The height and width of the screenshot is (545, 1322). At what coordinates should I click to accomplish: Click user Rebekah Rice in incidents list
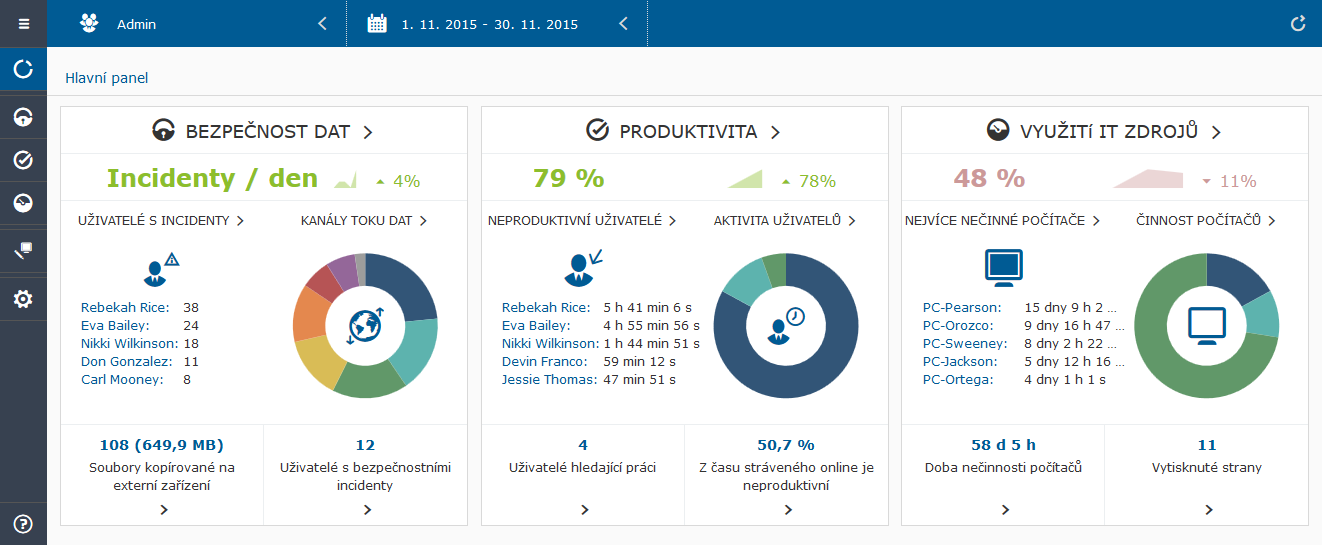coord(125,308)
